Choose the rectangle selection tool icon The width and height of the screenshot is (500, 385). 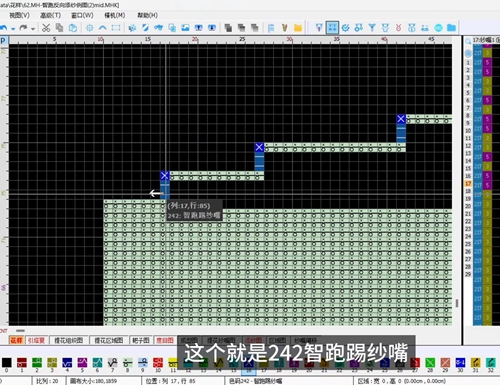pos(116,28)
